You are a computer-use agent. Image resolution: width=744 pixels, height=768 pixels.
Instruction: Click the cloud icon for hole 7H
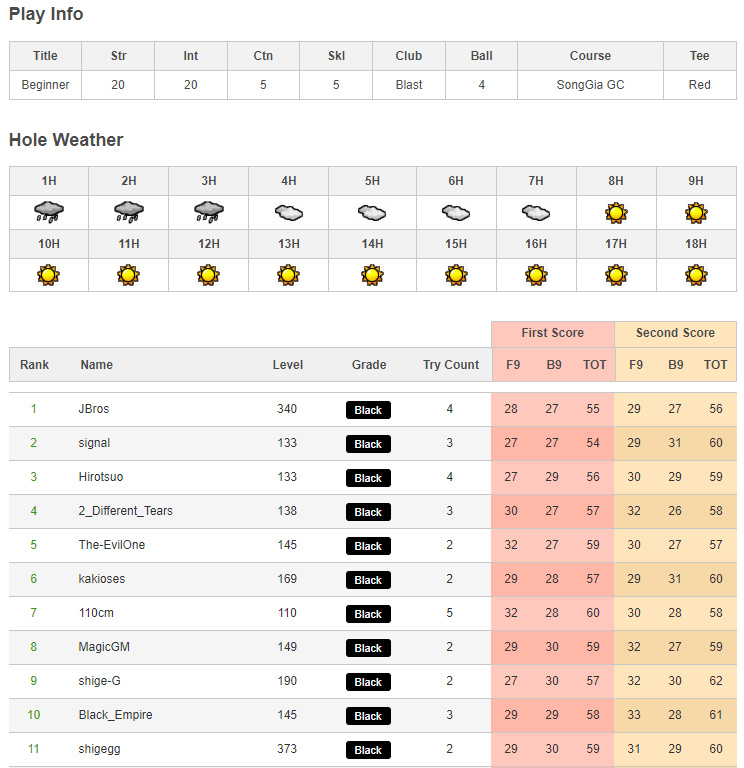(535, 212)
